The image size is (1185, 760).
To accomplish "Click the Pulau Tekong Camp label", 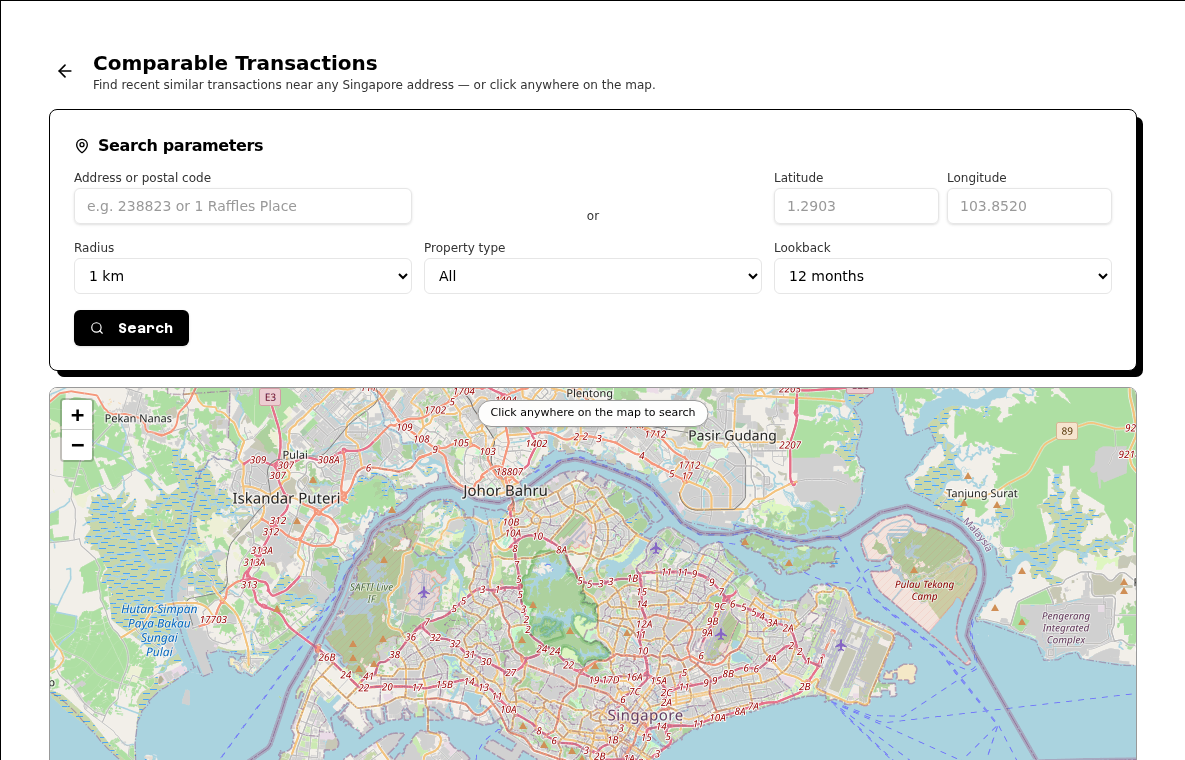I will pyautogui.click(x=924, y=590).
